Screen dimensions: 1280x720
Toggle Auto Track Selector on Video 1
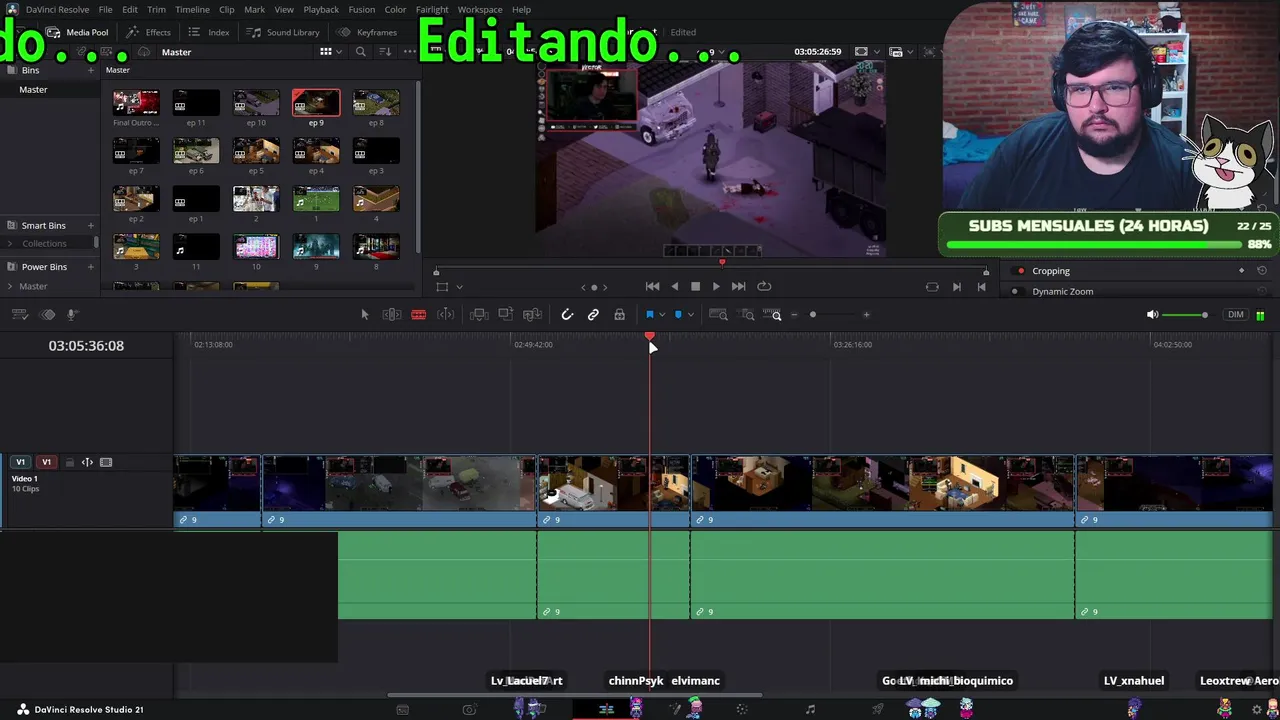[87, 462]
